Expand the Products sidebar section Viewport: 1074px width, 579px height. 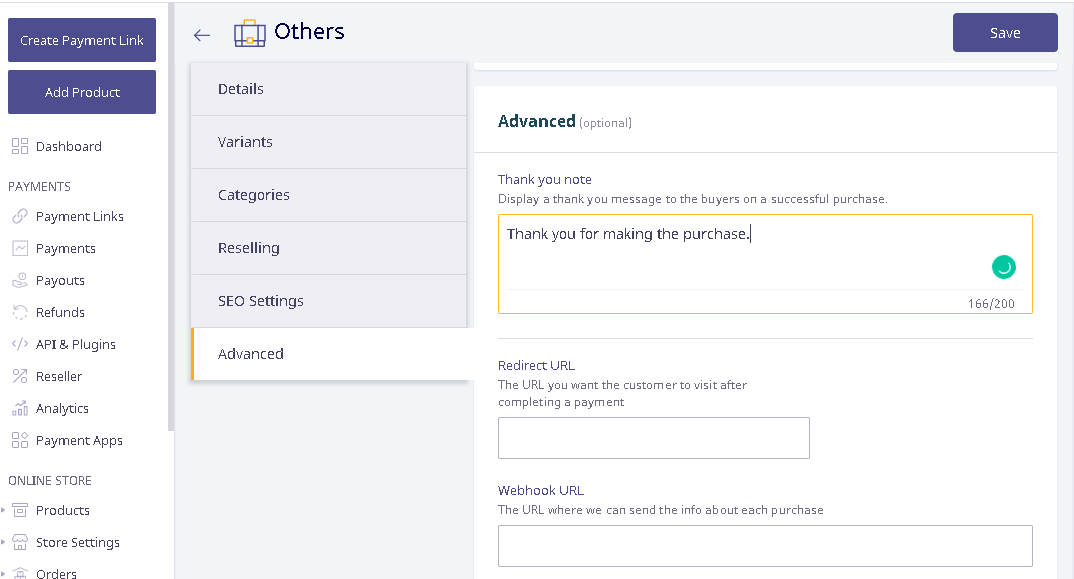point(3,510)
